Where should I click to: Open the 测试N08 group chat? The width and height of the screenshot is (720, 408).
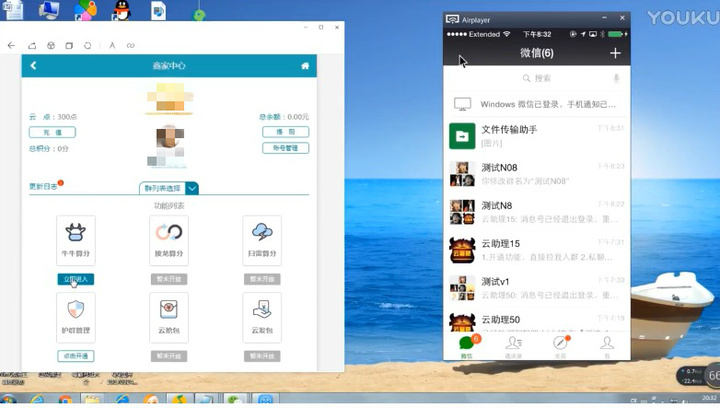tap(537, 174)
